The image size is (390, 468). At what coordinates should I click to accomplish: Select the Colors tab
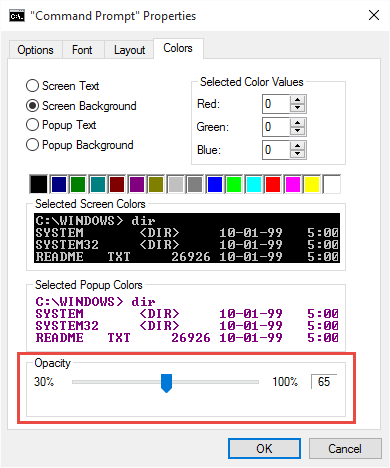pyautogui.click(x=178, y=49)
